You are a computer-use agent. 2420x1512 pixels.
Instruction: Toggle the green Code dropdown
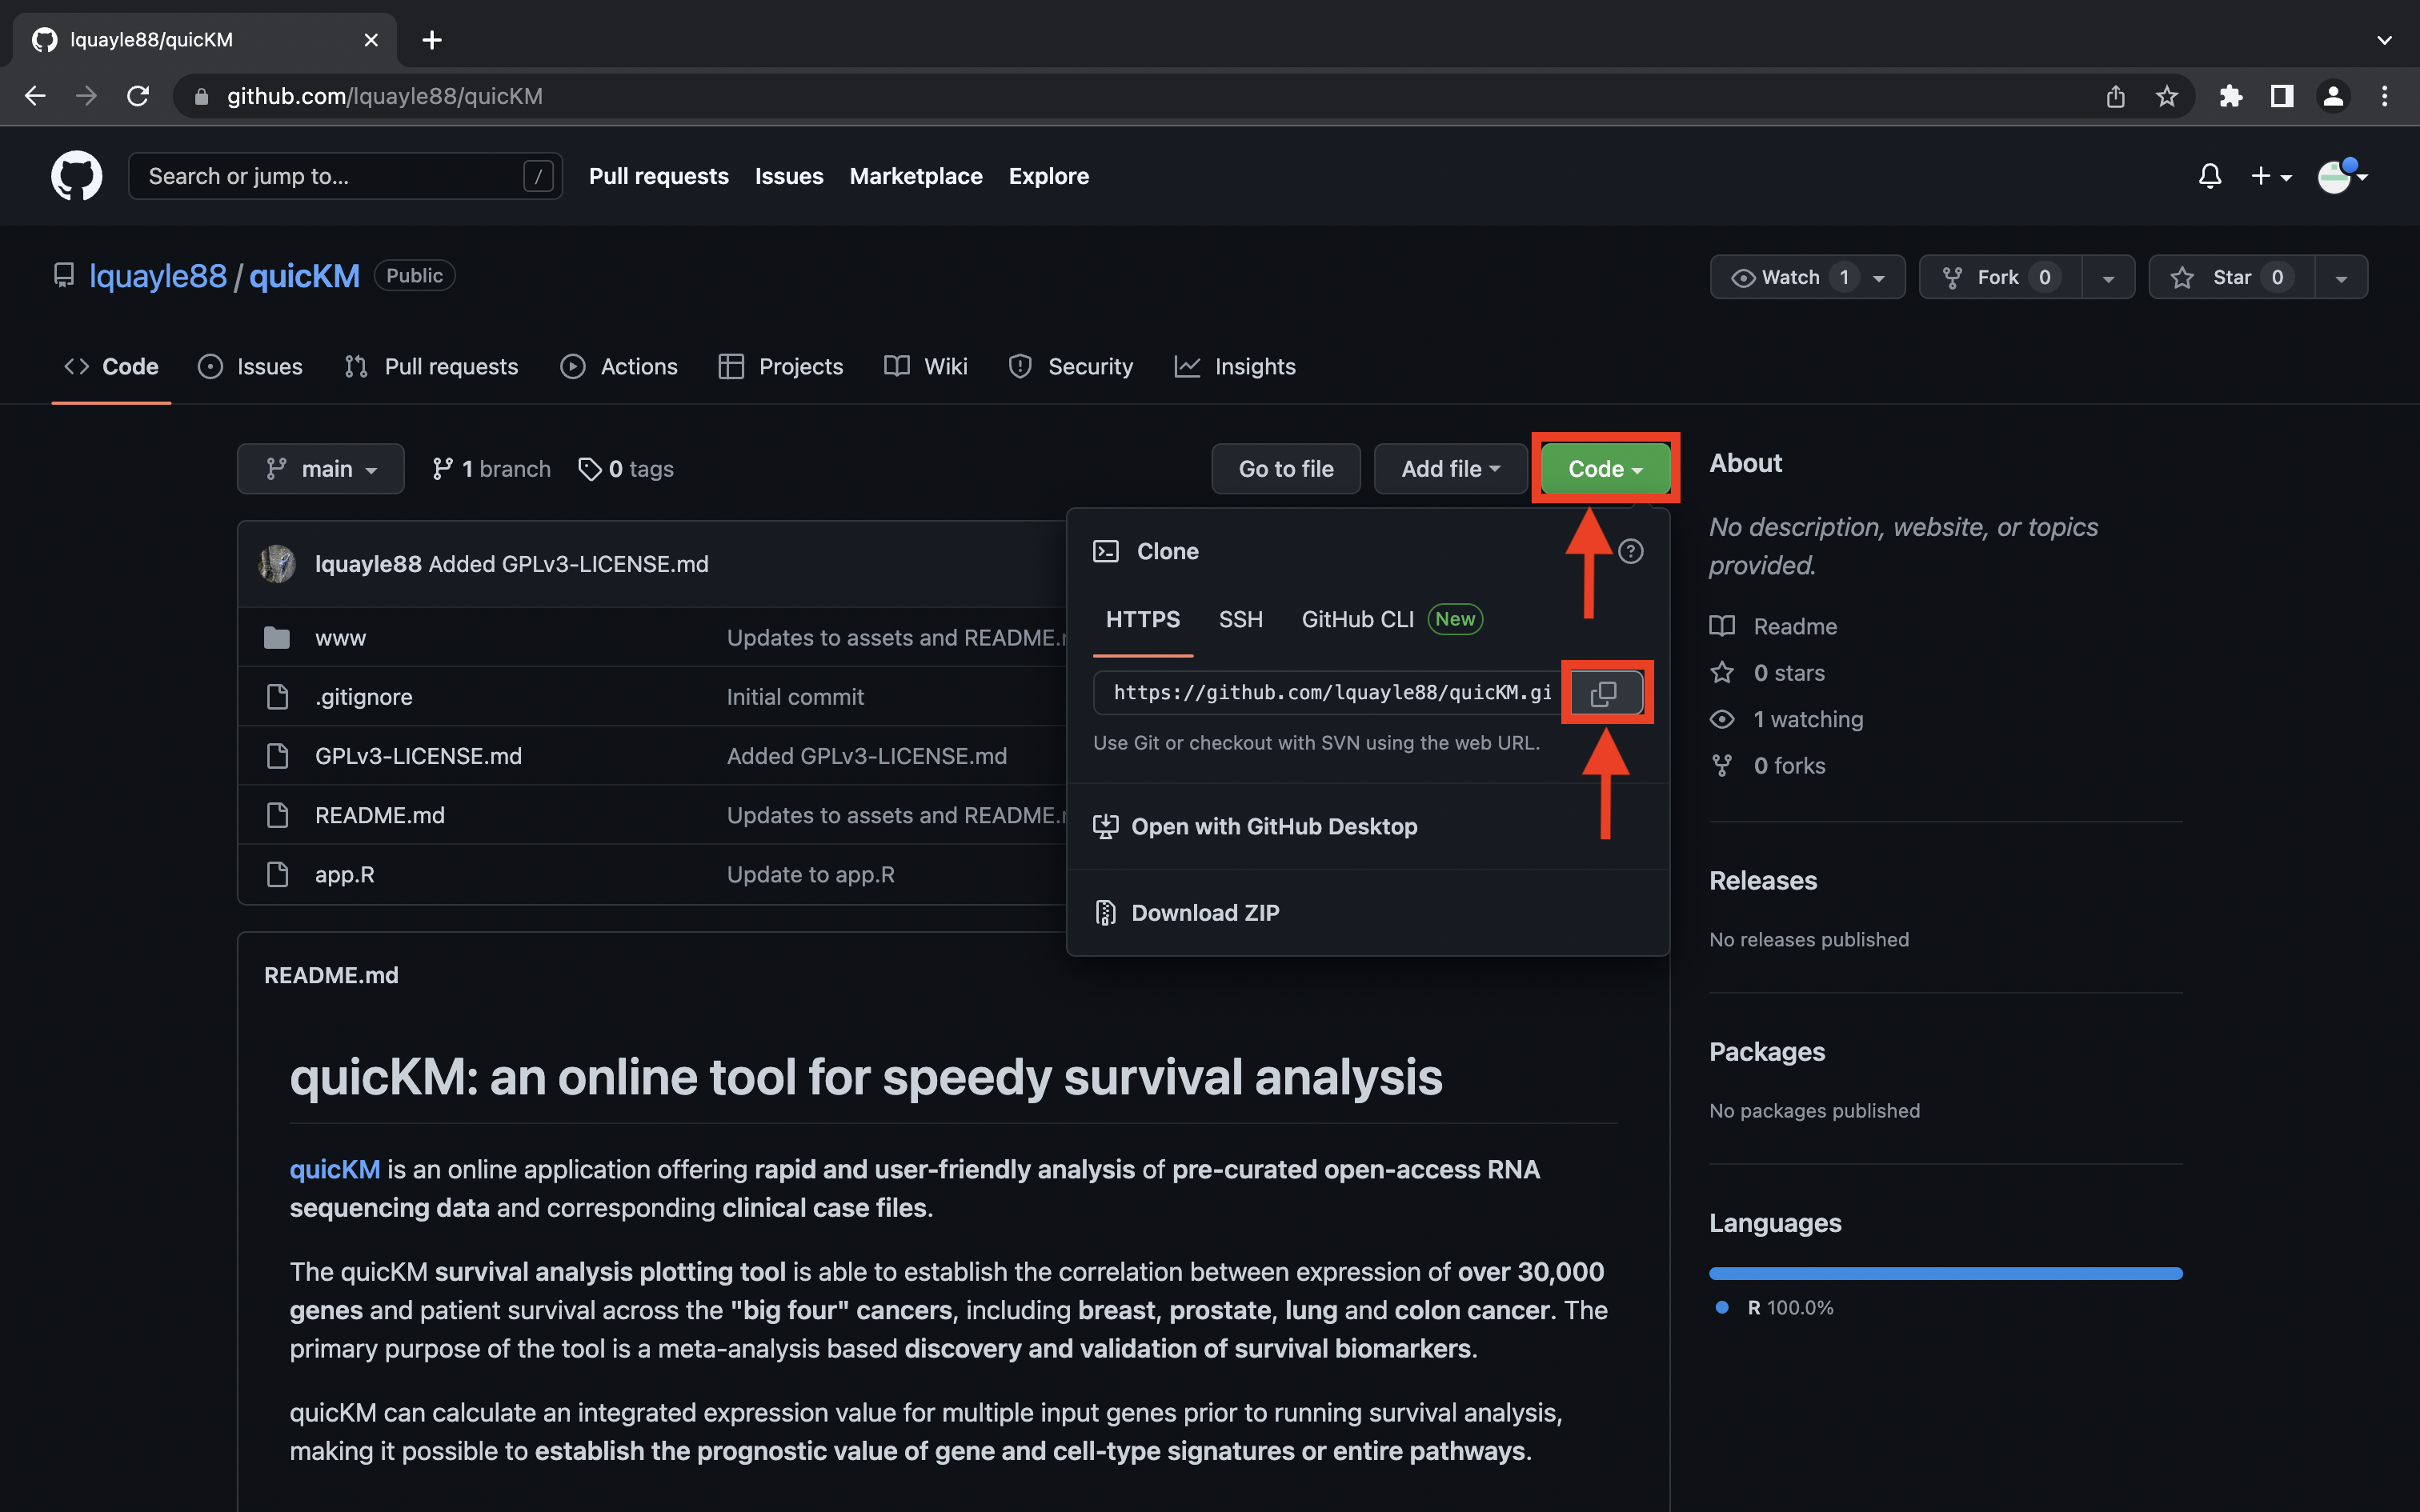point(1606,469)
